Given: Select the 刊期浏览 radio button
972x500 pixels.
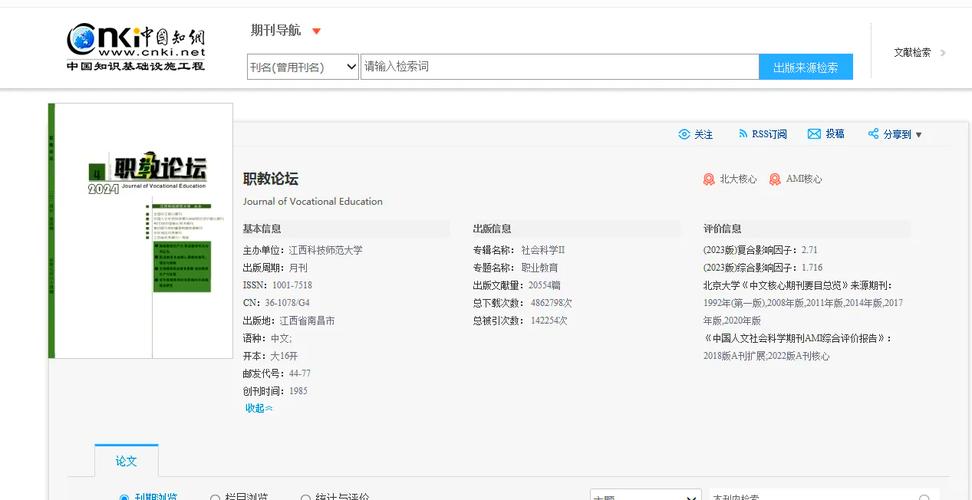Looking at the screenshot, I should 124,498.
